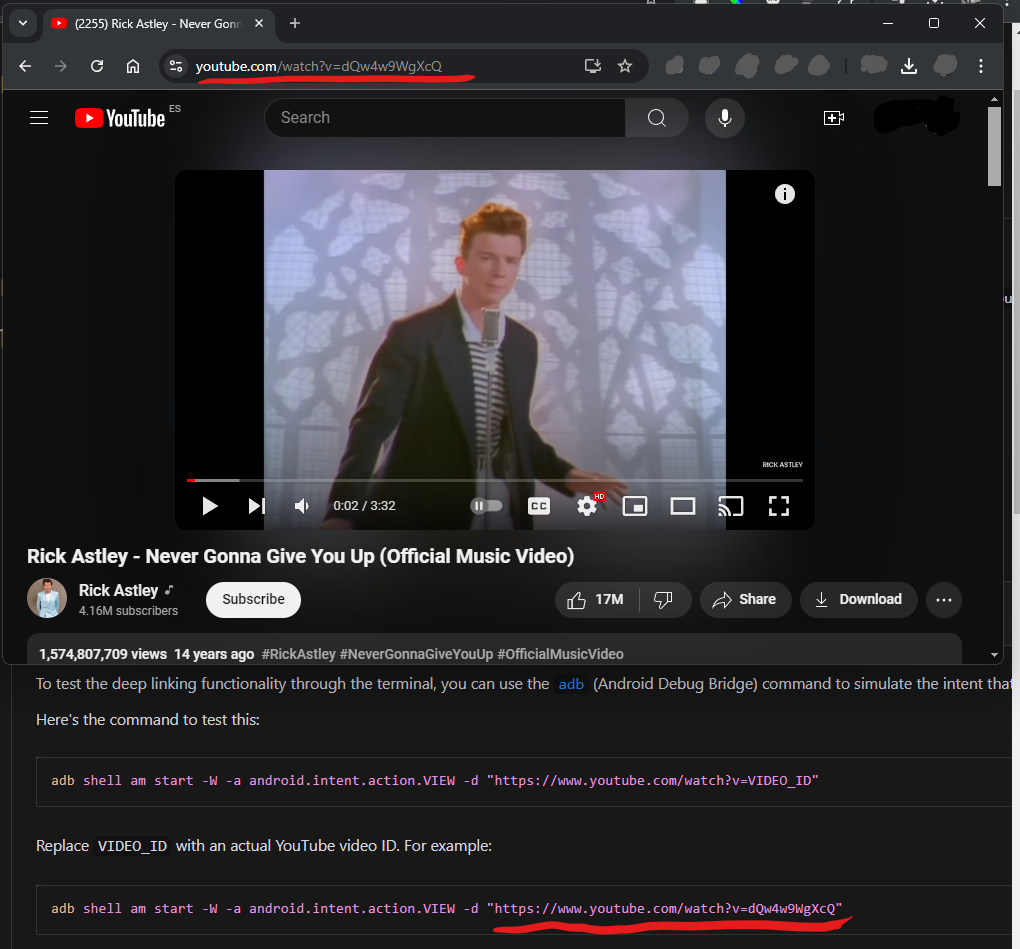Skip to the next video
This screenshot has width=1020, height=949.
(x=257, y=506)
